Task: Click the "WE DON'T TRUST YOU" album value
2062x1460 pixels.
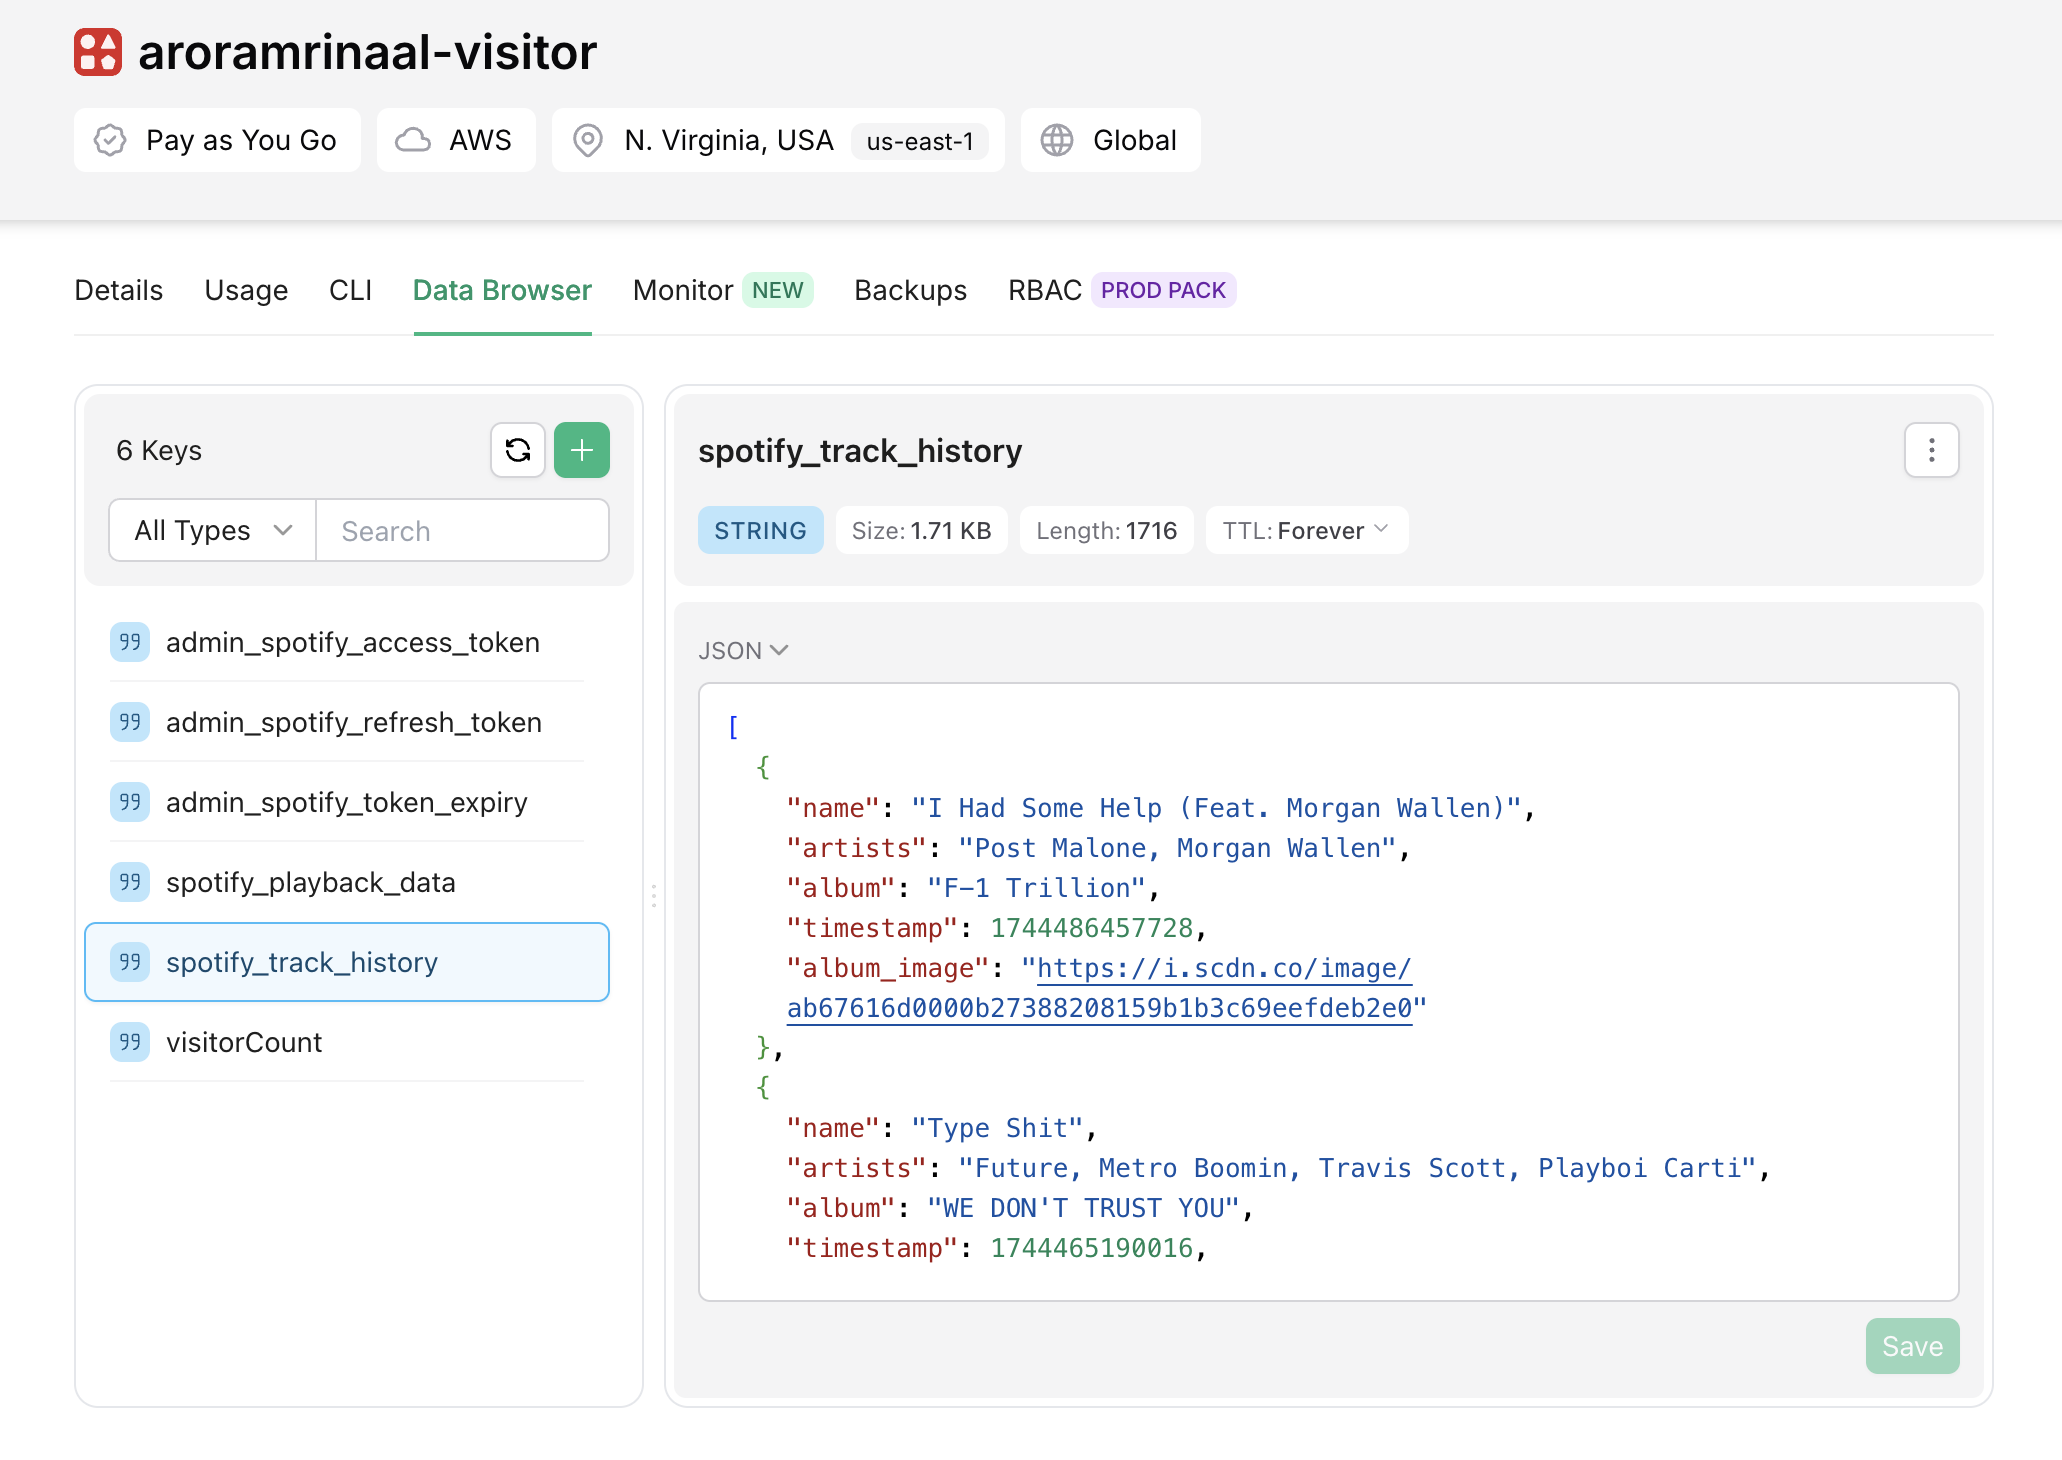Action: (x=1084, y=1208)
